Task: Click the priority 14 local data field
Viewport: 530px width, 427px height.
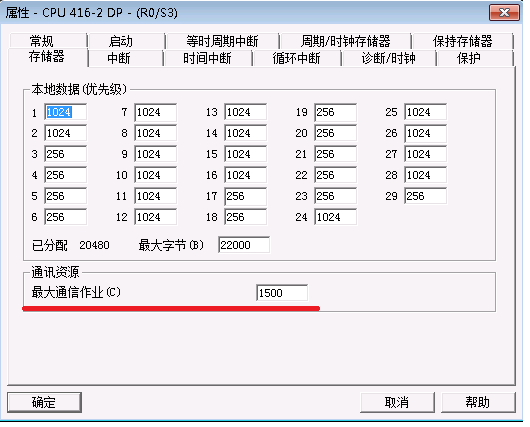Action: [x=245, y=133]
